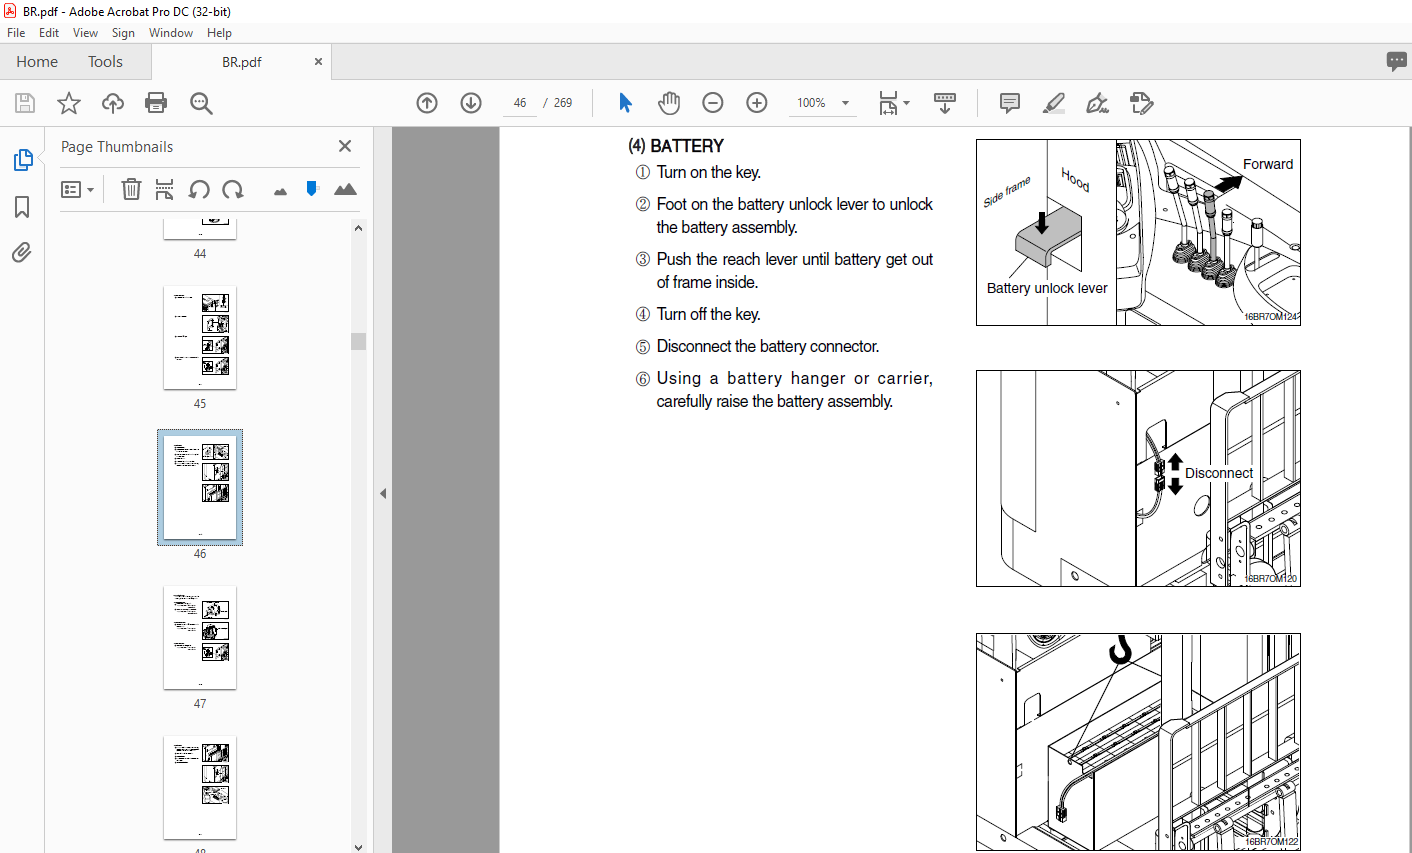Open Page Thumbnails sidebar icon
Image resolution: width=1412 pixels, height=853 pixels.
point(22,160)
